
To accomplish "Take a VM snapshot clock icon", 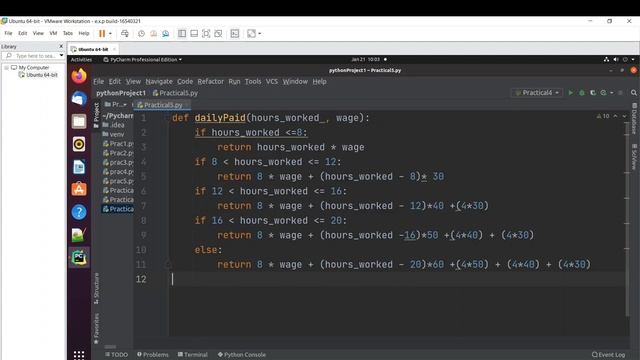I will click(x=141, y=33).
